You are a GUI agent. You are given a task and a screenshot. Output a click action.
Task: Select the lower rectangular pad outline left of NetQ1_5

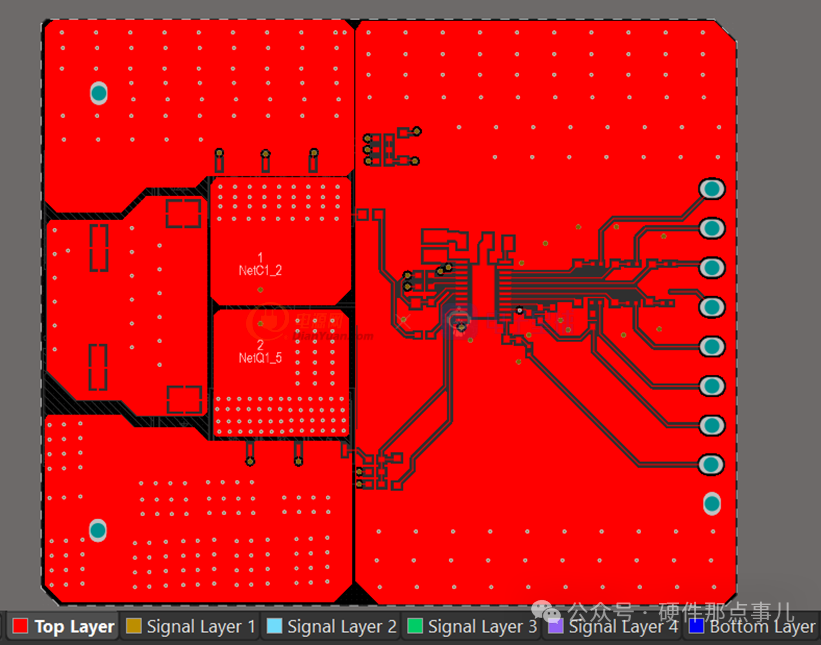click(184, 399)
